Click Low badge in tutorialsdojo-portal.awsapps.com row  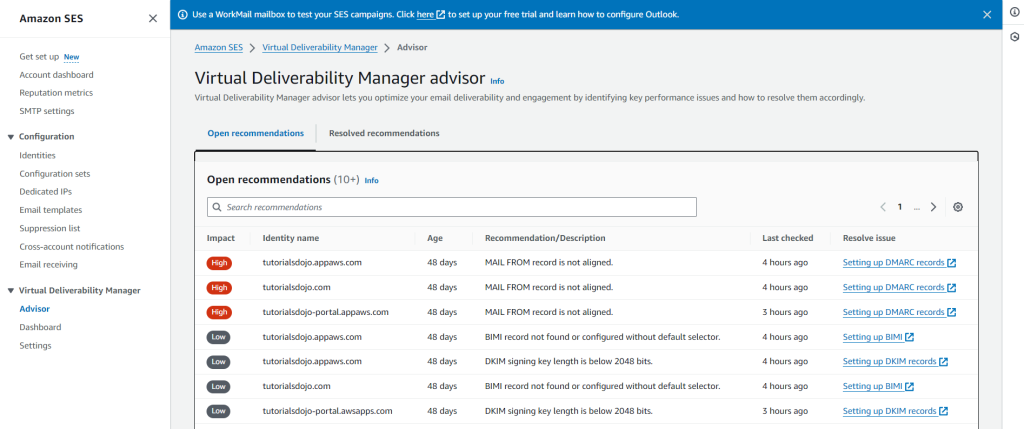[x=219, y=411]
